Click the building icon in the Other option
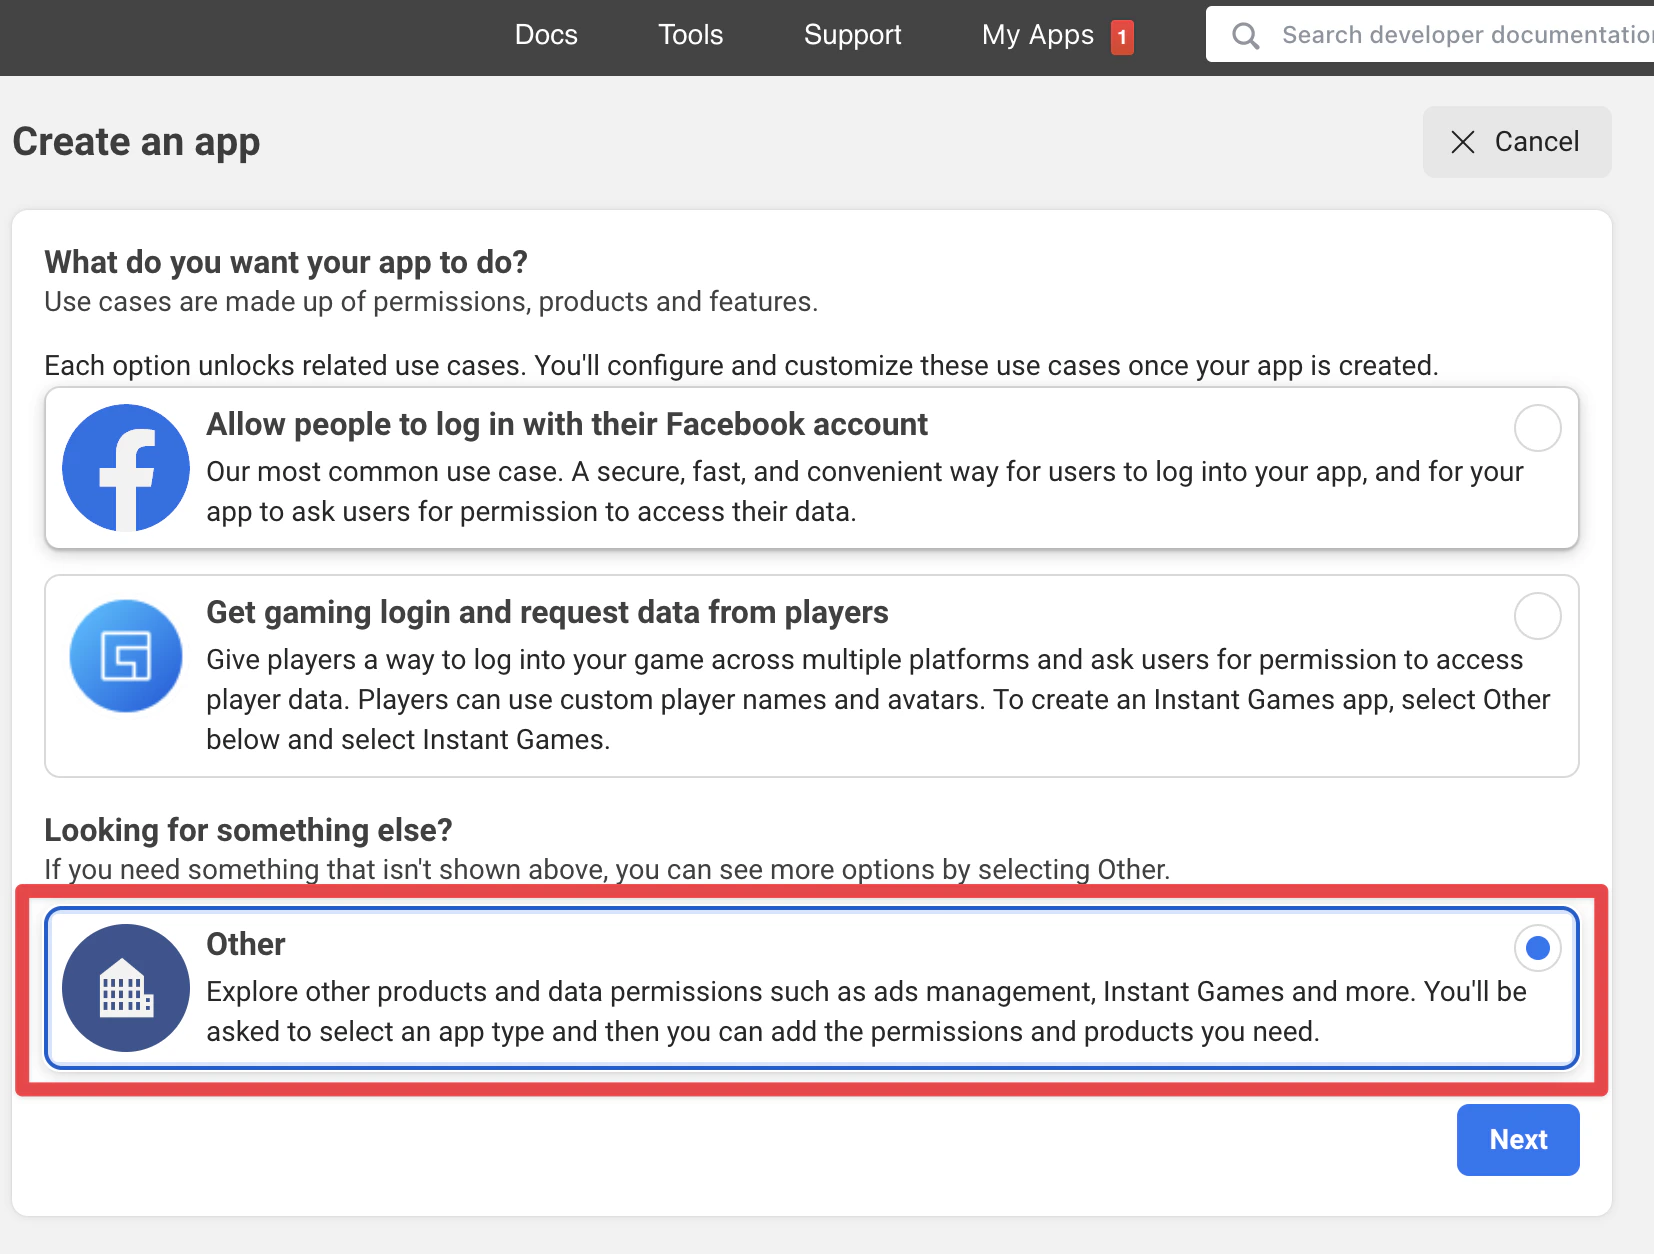Screen dimensions: 1654x1254 tap(125, 987)
